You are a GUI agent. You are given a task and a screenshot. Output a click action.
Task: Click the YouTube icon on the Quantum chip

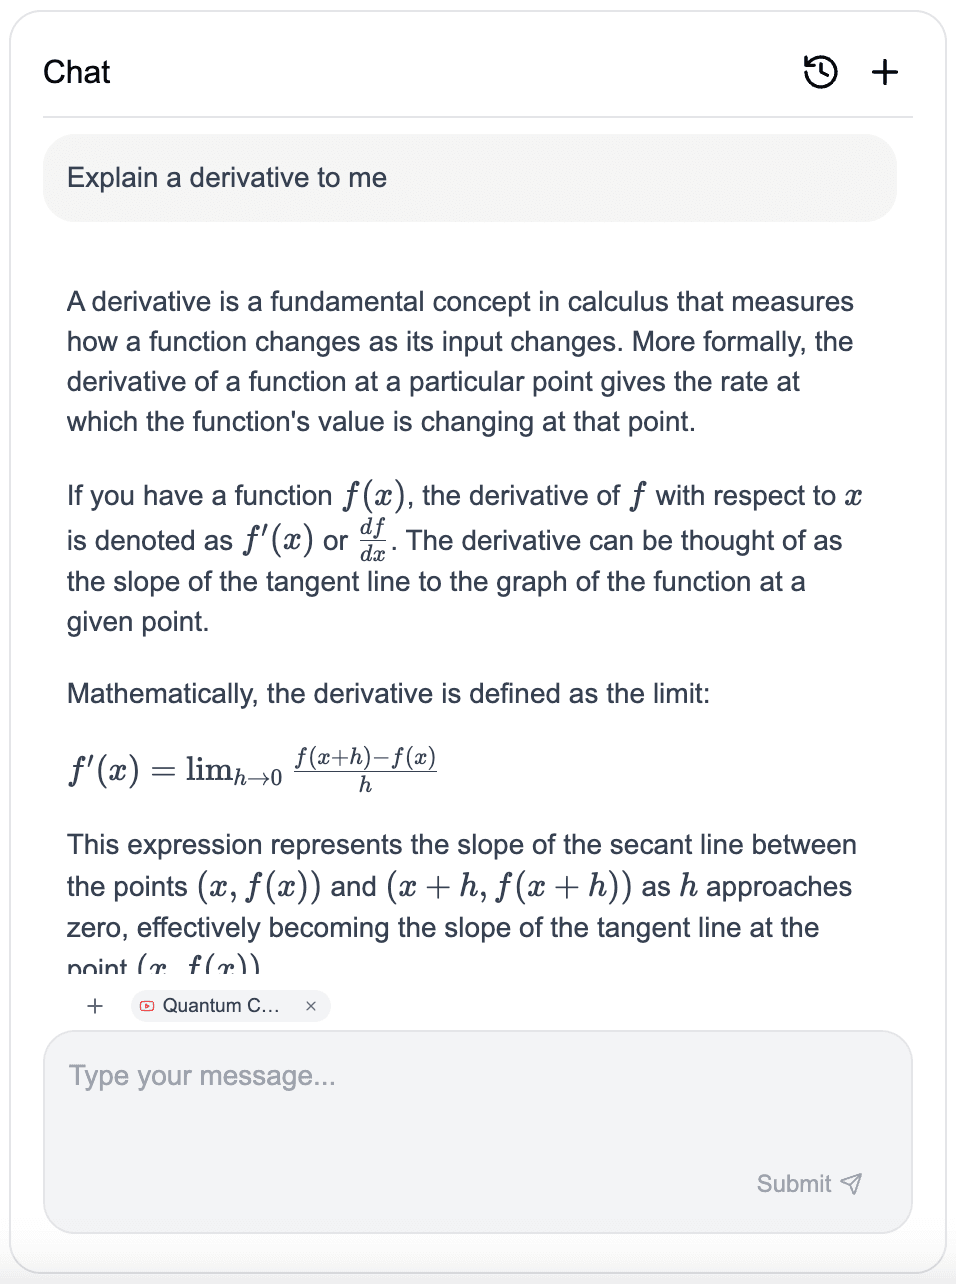click(147, 1006)
